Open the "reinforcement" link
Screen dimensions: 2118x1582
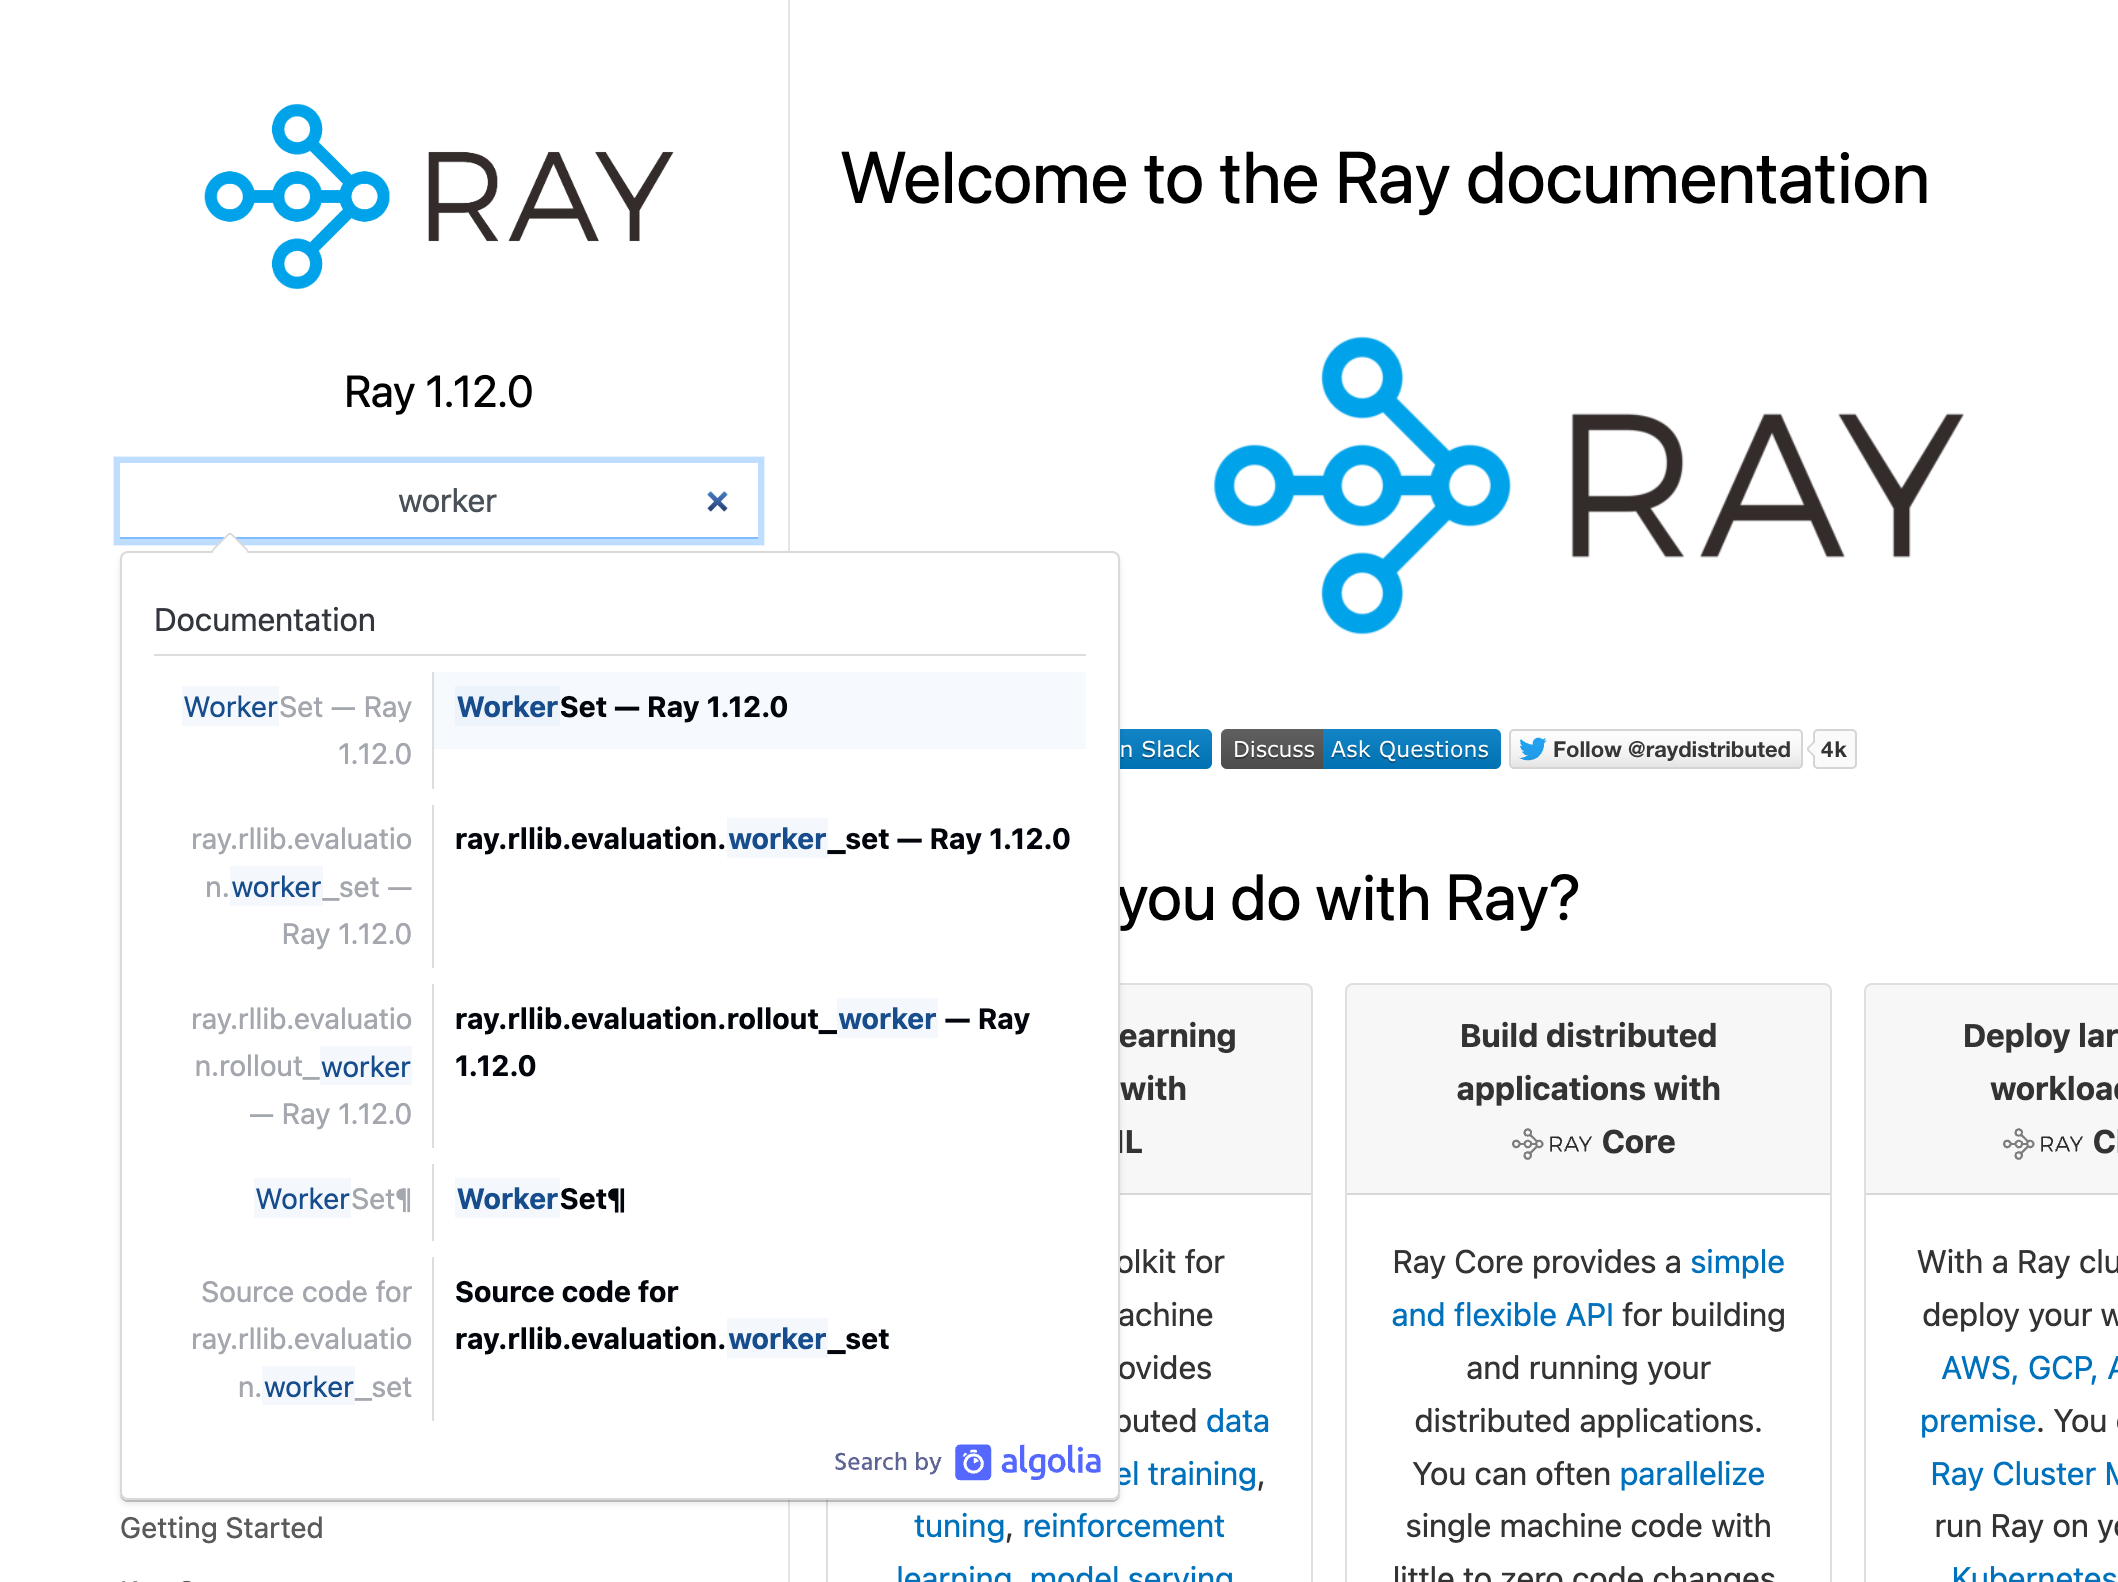pyautogui.click(x=1122, y=1526)
